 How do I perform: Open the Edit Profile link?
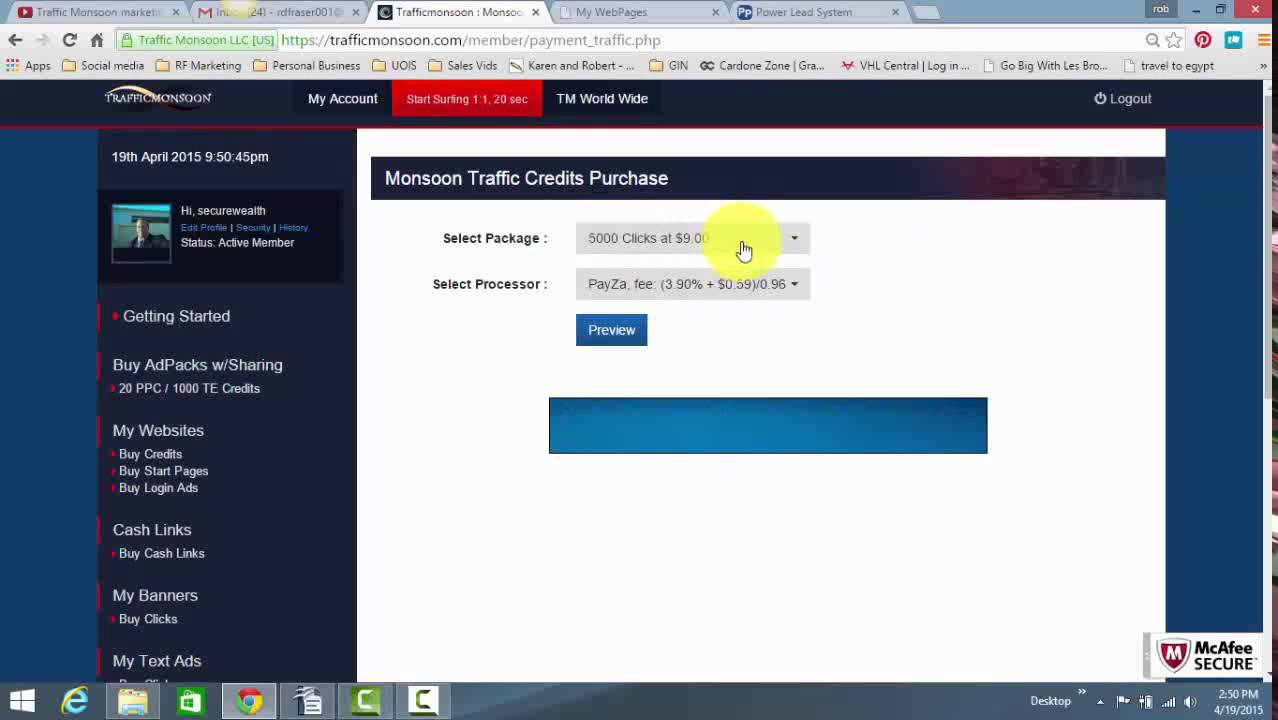click(204, 228)
